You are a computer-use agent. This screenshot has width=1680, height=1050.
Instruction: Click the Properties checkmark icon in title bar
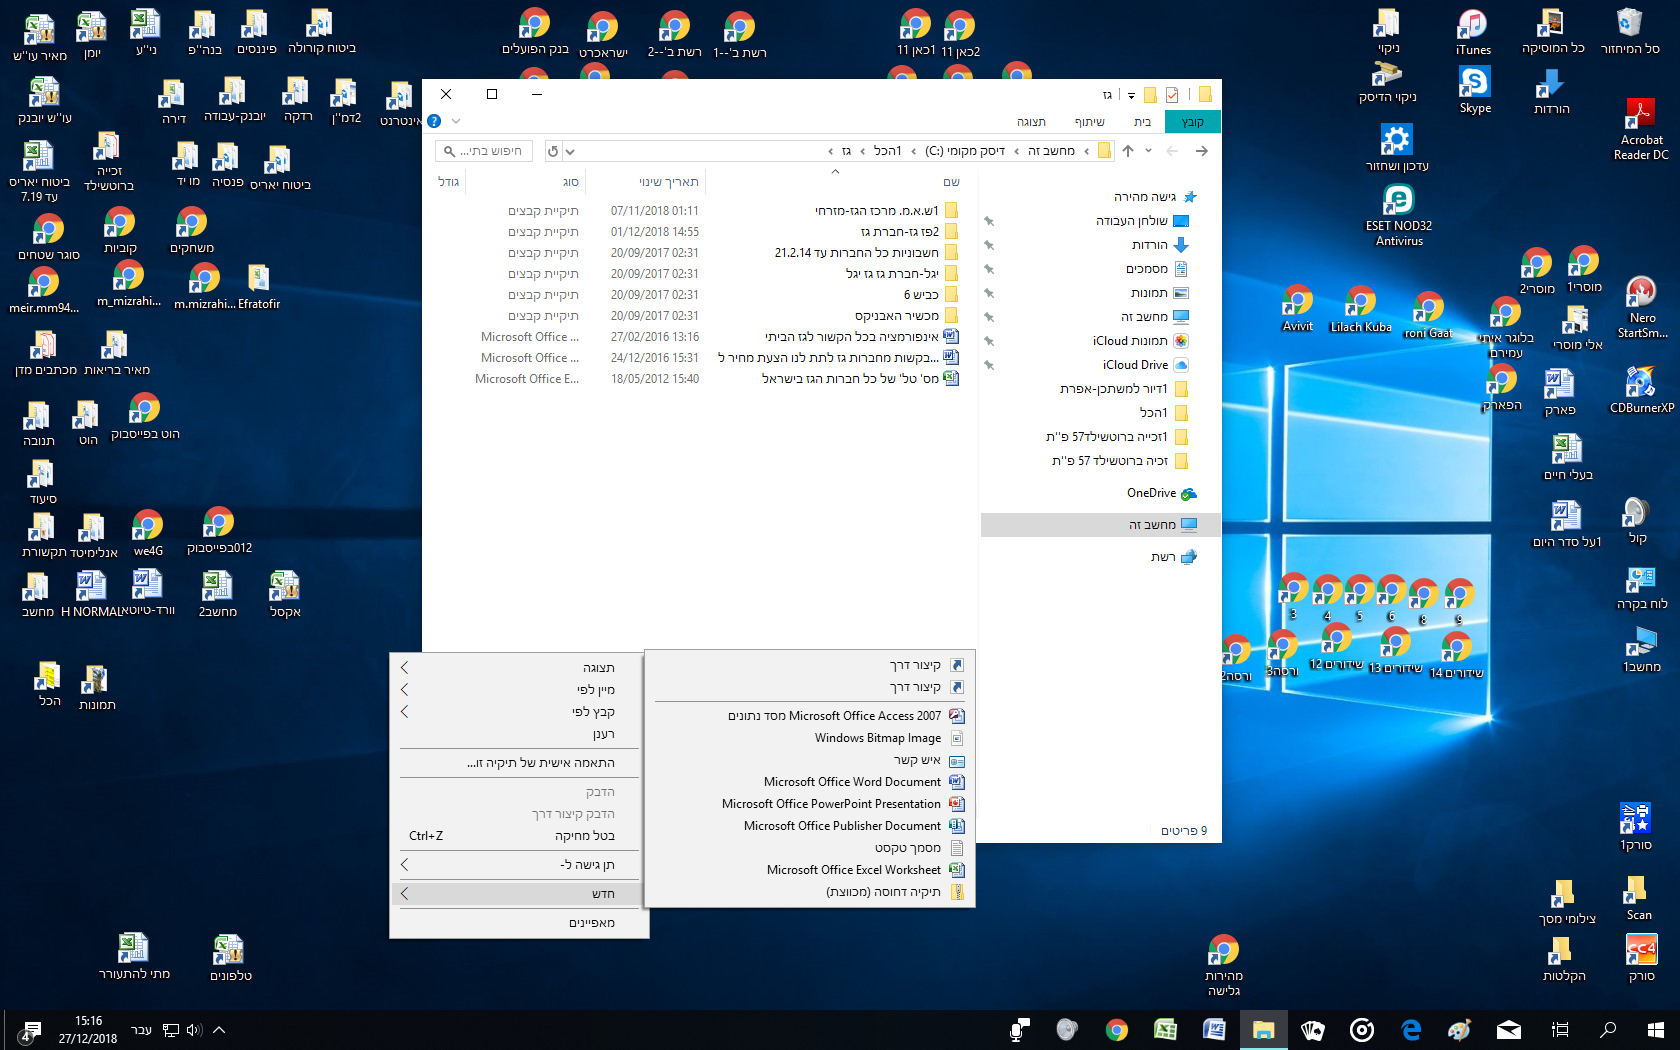coord(1172,95)
